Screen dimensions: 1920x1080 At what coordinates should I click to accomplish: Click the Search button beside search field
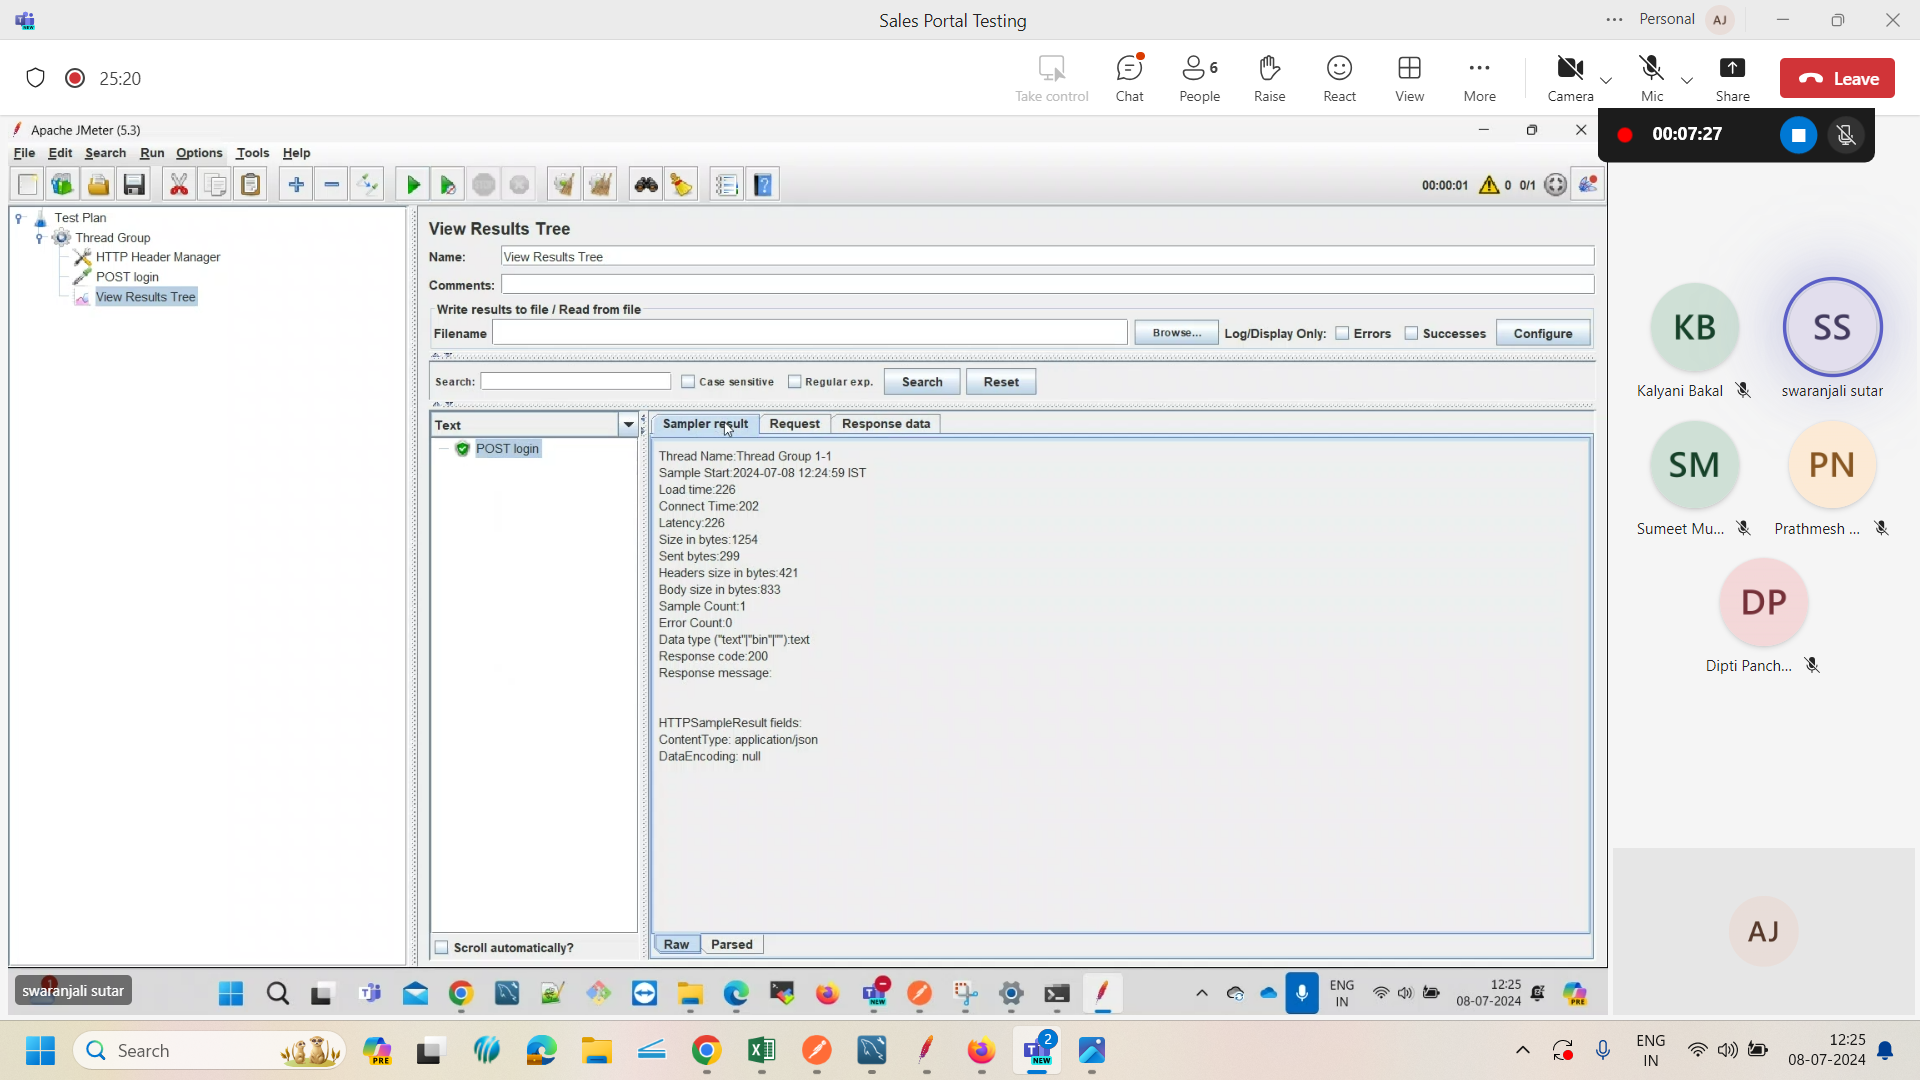(921, 382)
